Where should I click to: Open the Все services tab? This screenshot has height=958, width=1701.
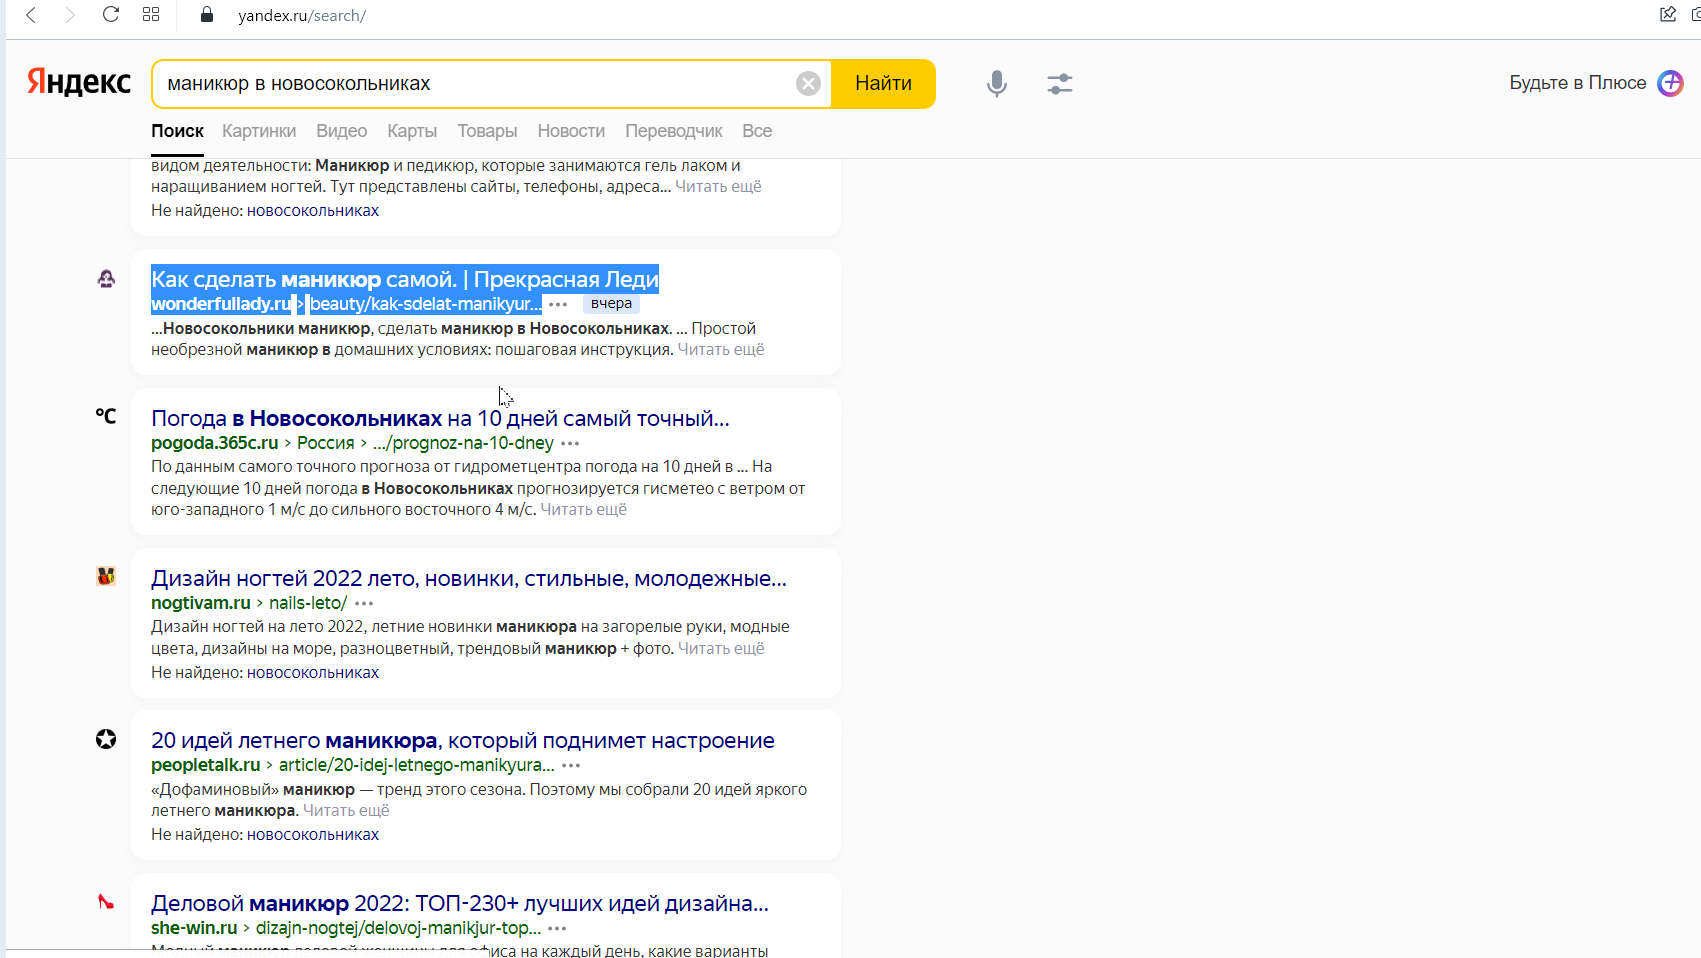point(757,131)
